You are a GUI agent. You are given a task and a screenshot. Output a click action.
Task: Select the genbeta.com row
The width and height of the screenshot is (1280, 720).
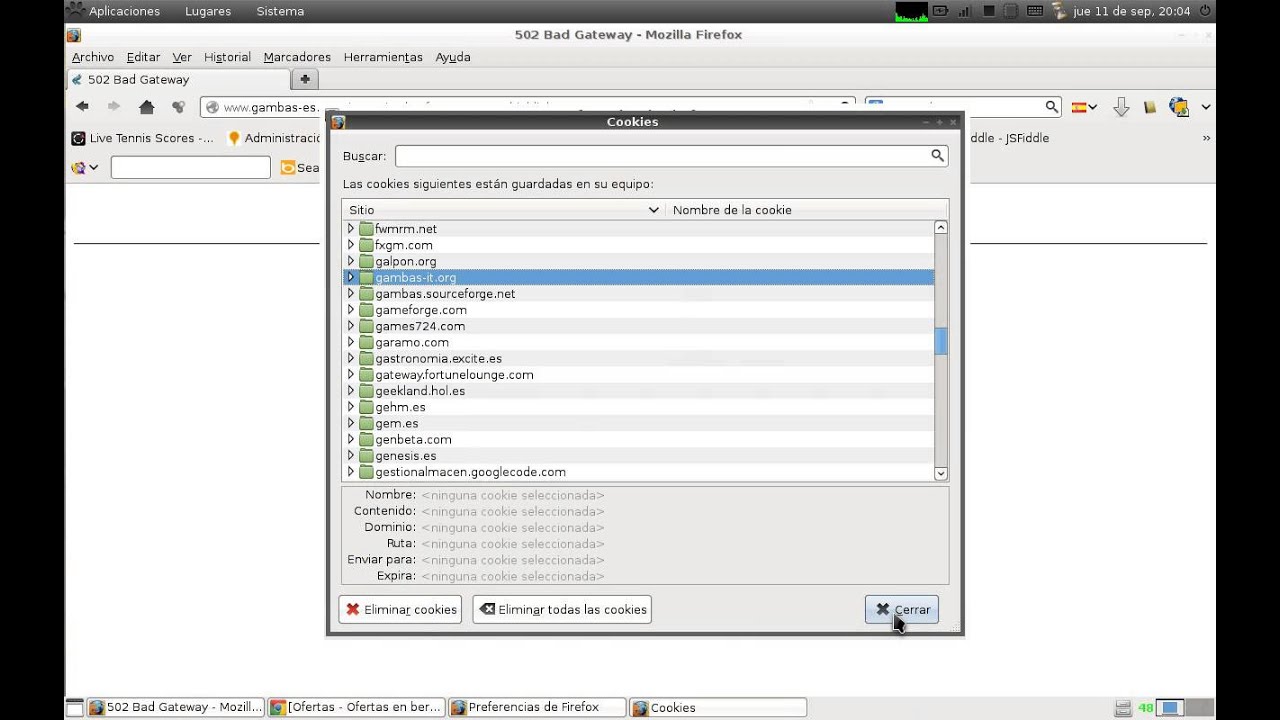[638, 439]
